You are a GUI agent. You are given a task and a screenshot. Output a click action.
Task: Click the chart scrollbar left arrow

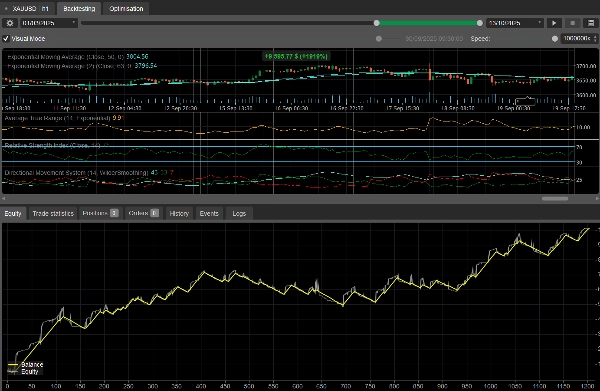[x=3, y=199]
